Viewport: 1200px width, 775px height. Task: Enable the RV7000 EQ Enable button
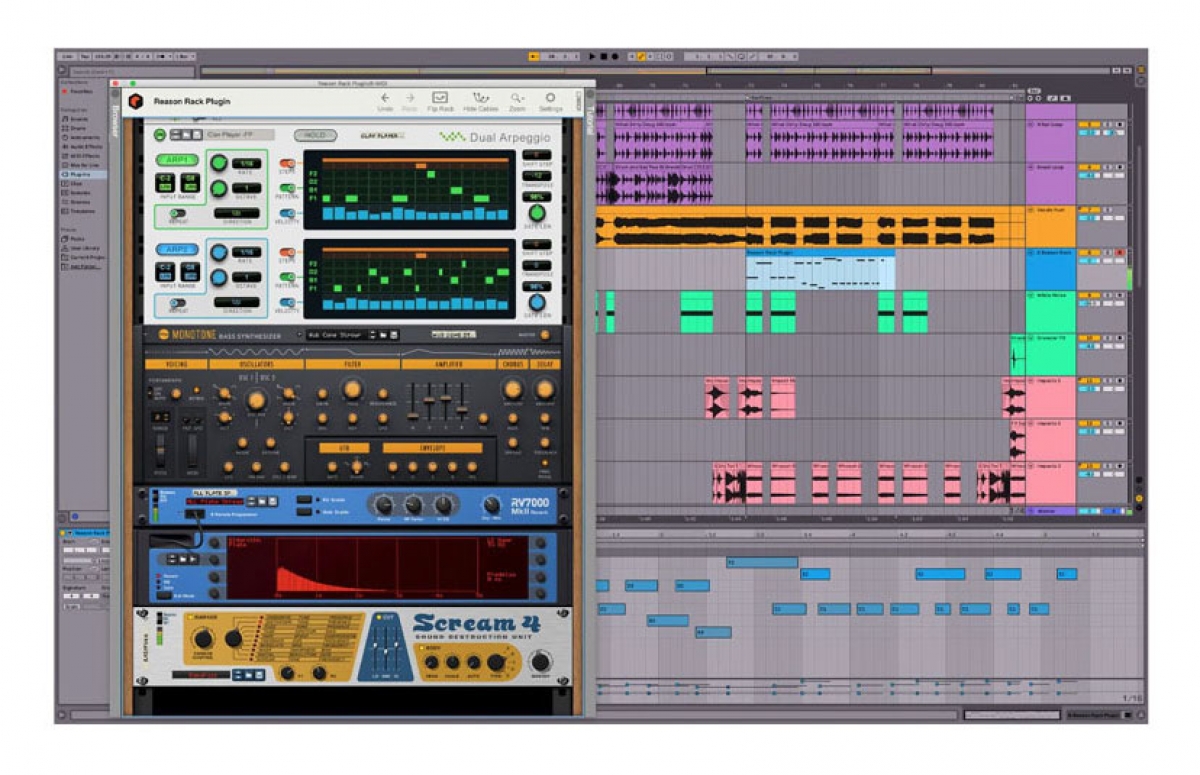(x=304, y=497)
